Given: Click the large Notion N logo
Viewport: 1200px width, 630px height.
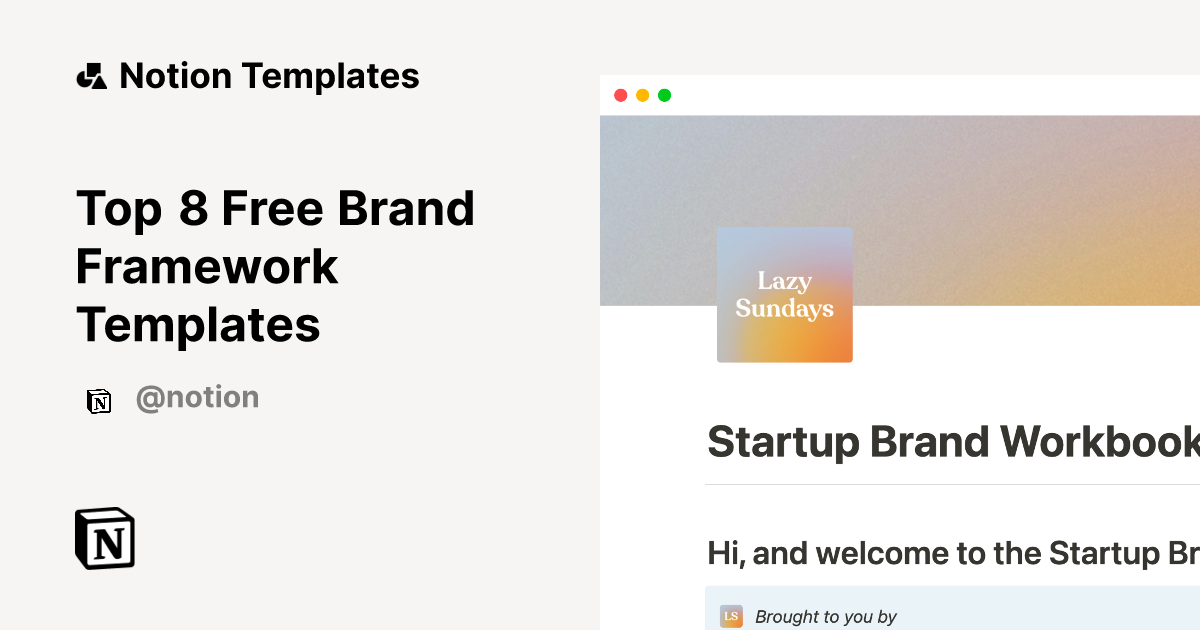Looking at the screenshot, I should pyautogui.click(x=104, y=538).
